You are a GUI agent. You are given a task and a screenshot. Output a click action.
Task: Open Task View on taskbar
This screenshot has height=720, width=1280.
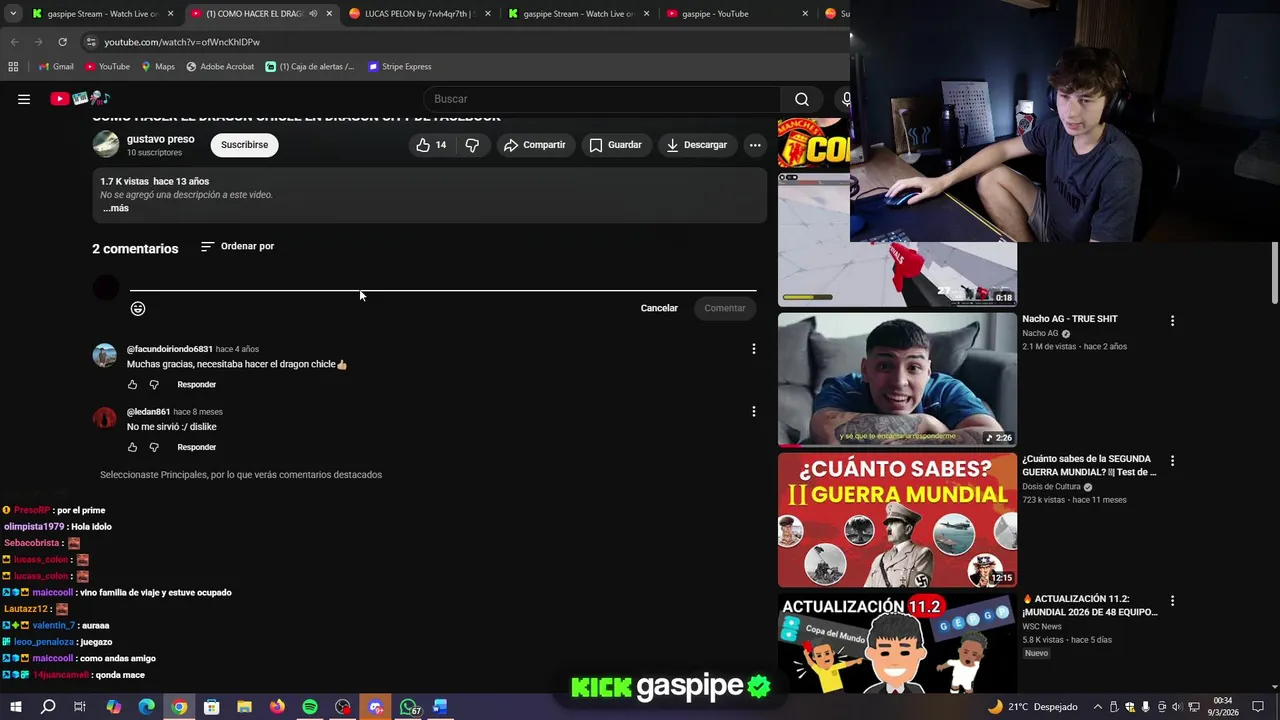(80, 707)
